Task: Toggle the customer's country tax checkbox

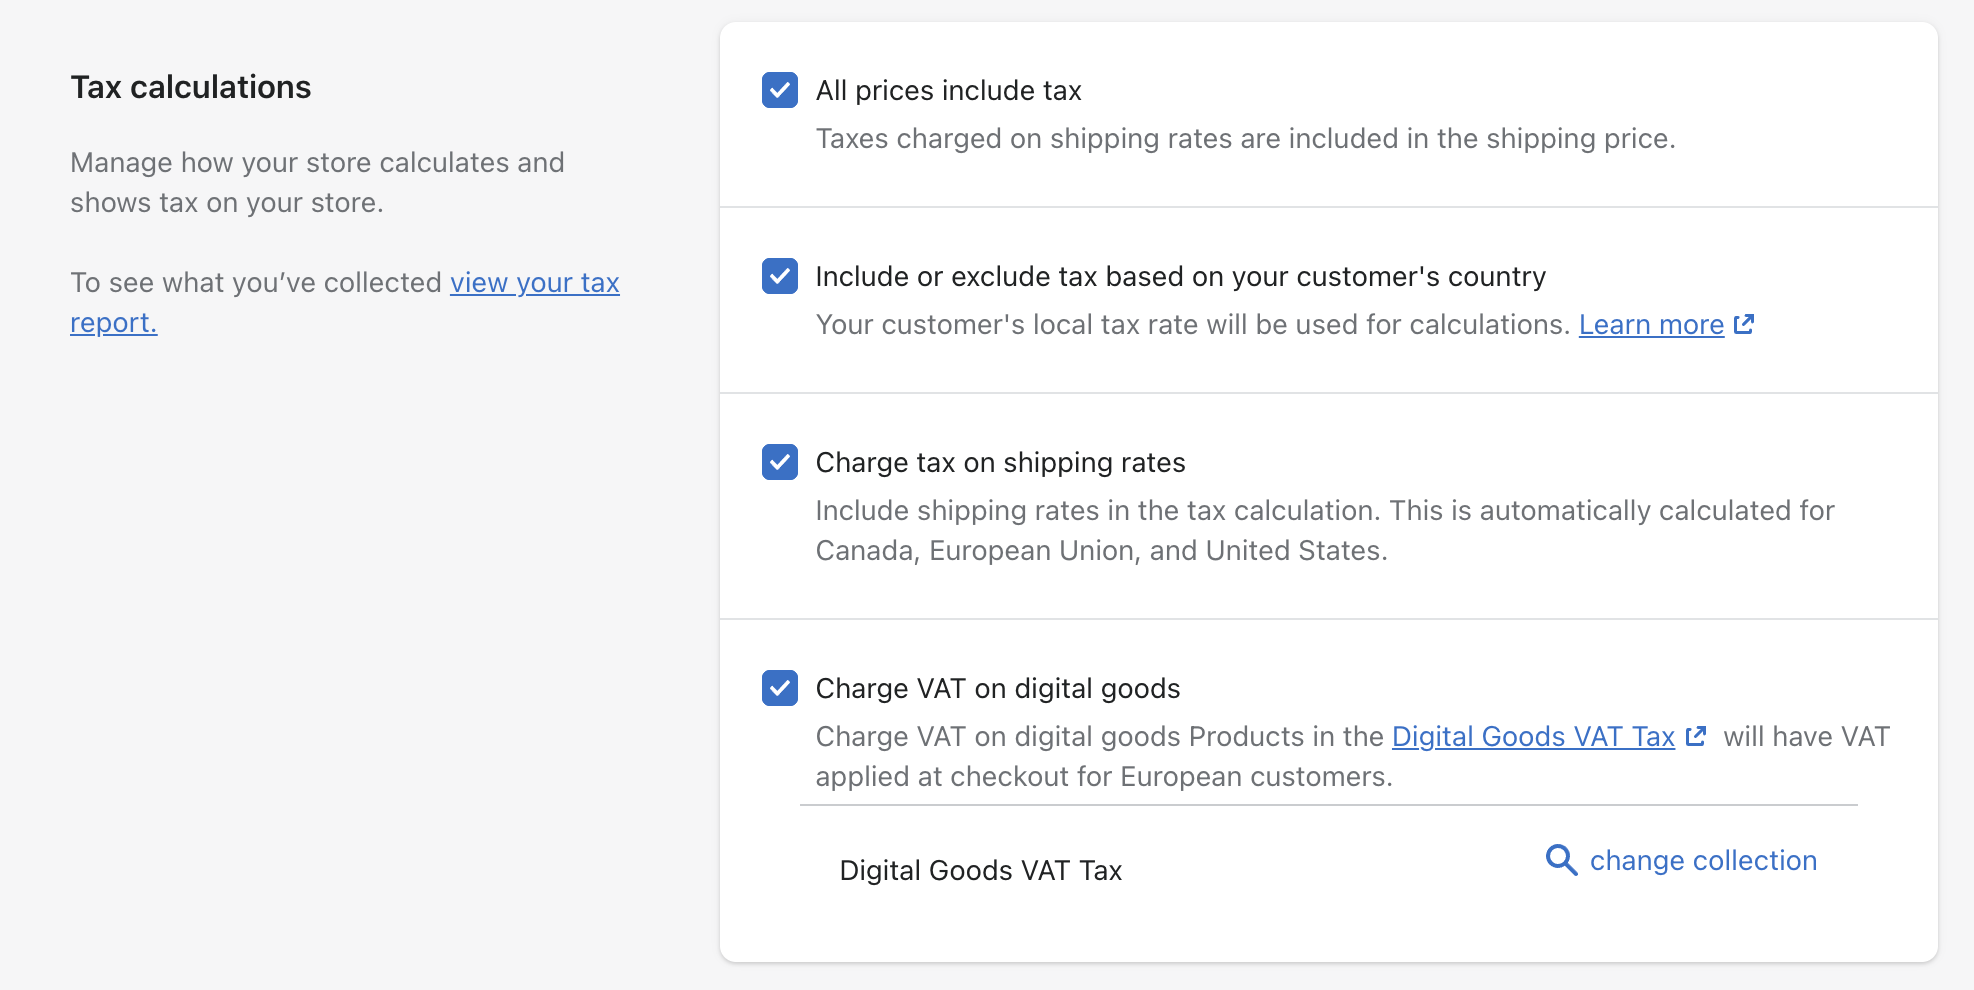Action: point(779,276)
